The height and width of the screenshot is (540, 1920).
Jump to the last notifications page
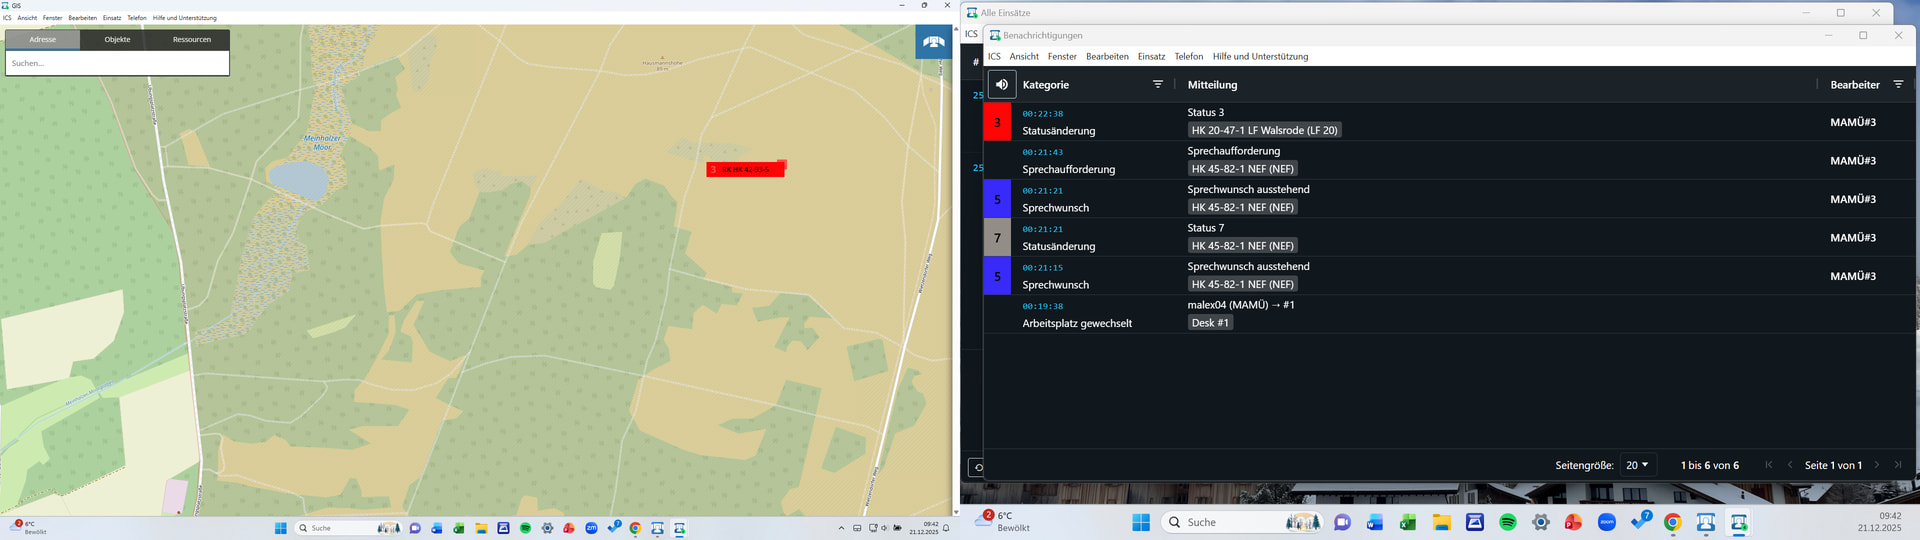point(1898,465)
